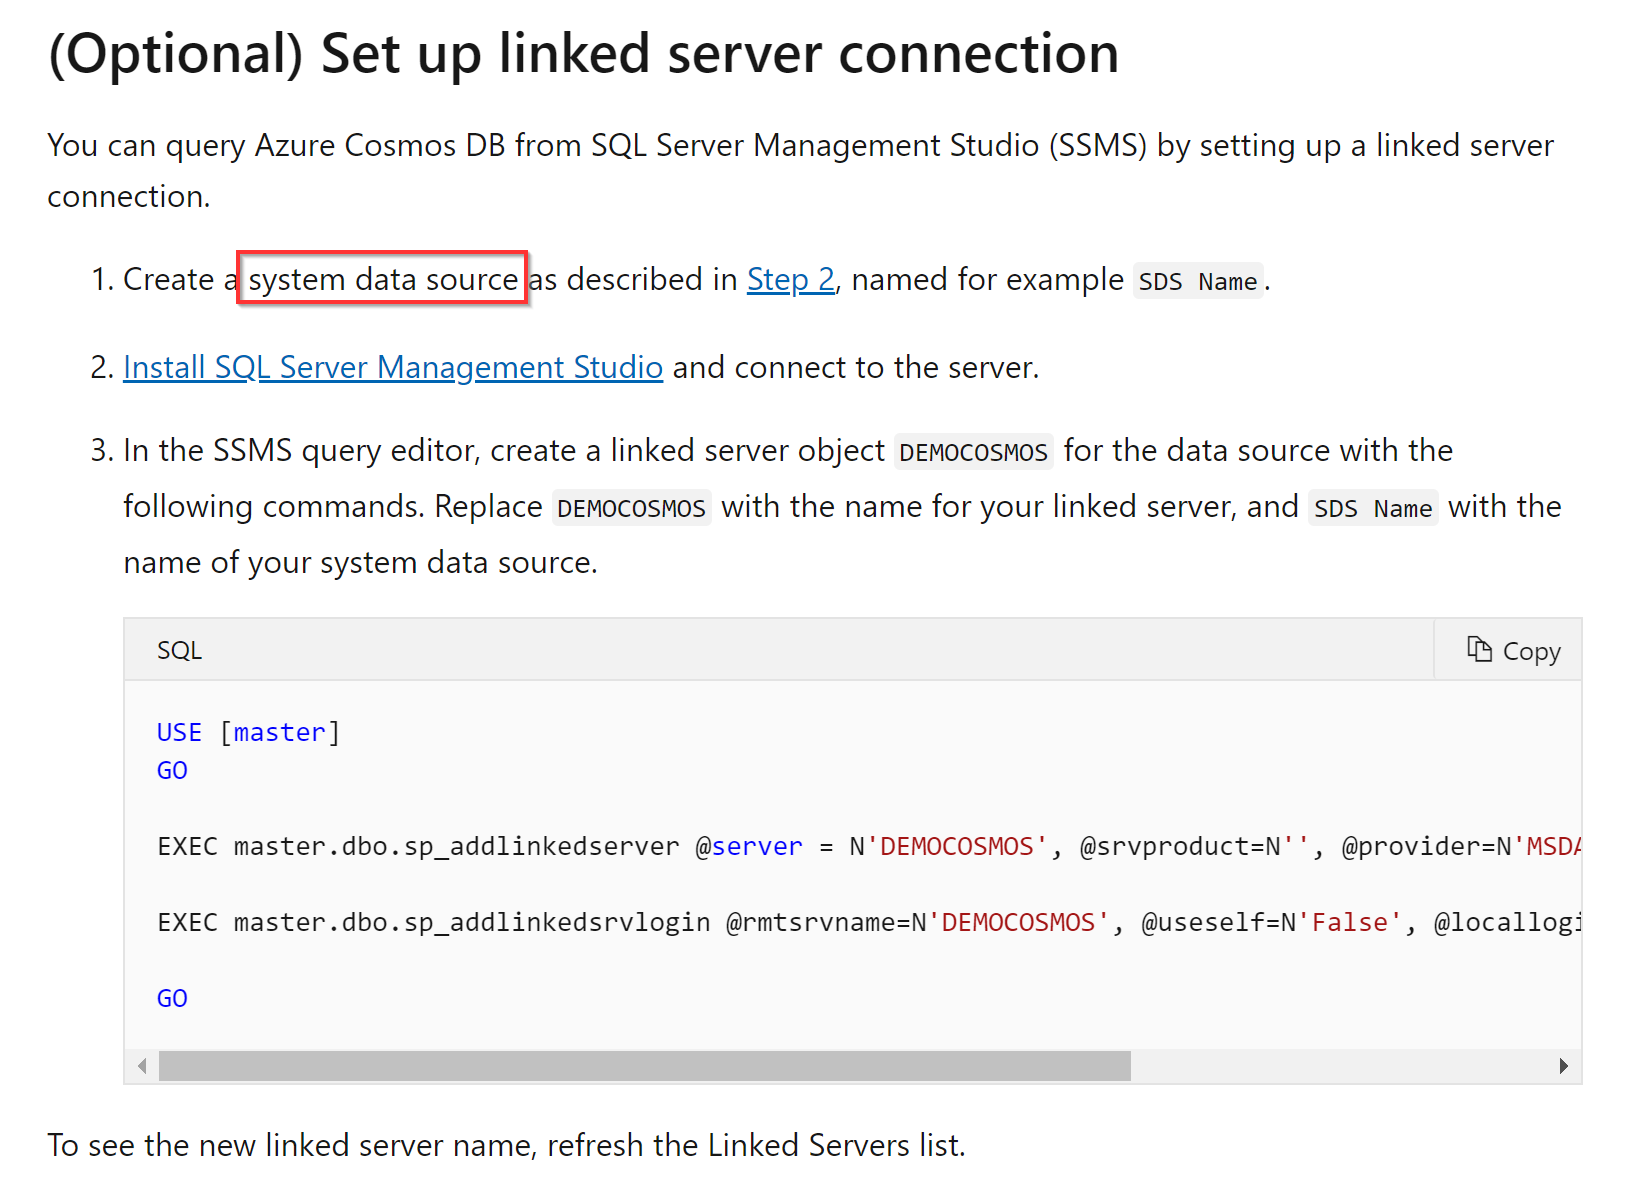Open the Install SQL Server Management Studio link
The width and height of the screenshot is (1637, 1190).
click(392, 367)
